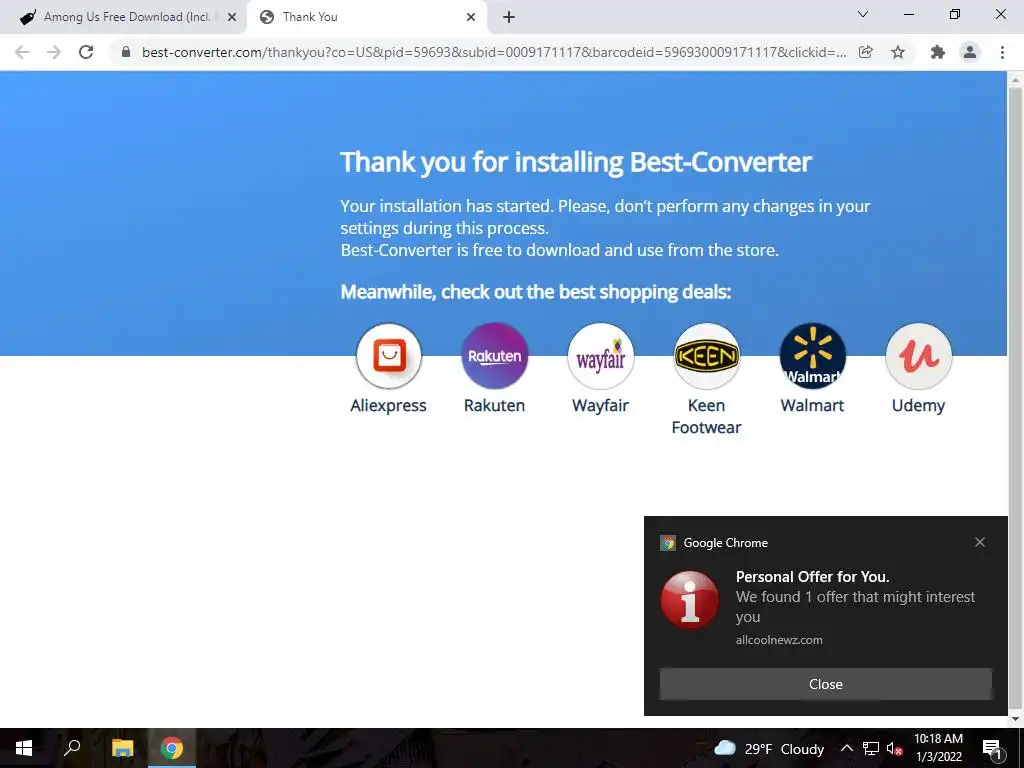This screenshot has height=768, width=1024.
Task: Click the scrollbar up arrow
Action: pyautogui.click(x=1015, y=80)
